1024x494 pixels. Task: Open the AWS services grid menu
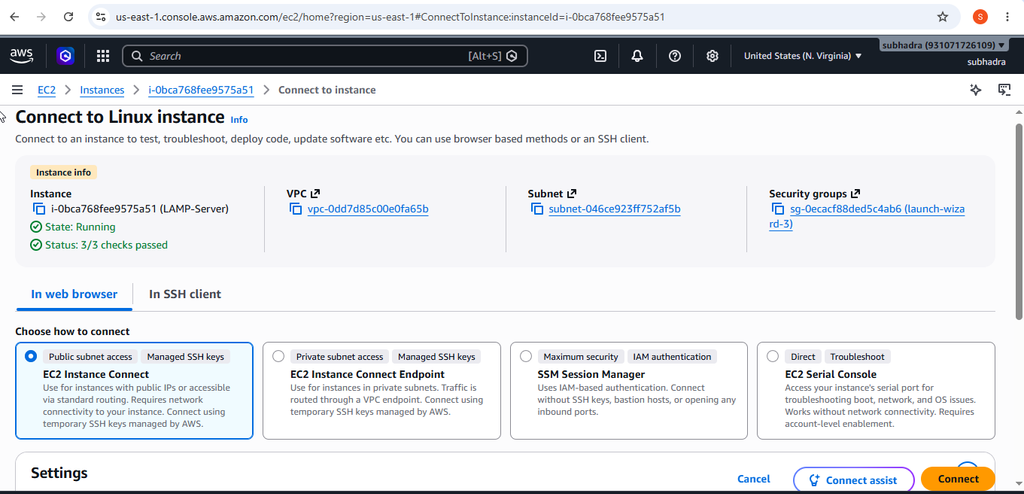pyautogui.click(x=103, y=56)
